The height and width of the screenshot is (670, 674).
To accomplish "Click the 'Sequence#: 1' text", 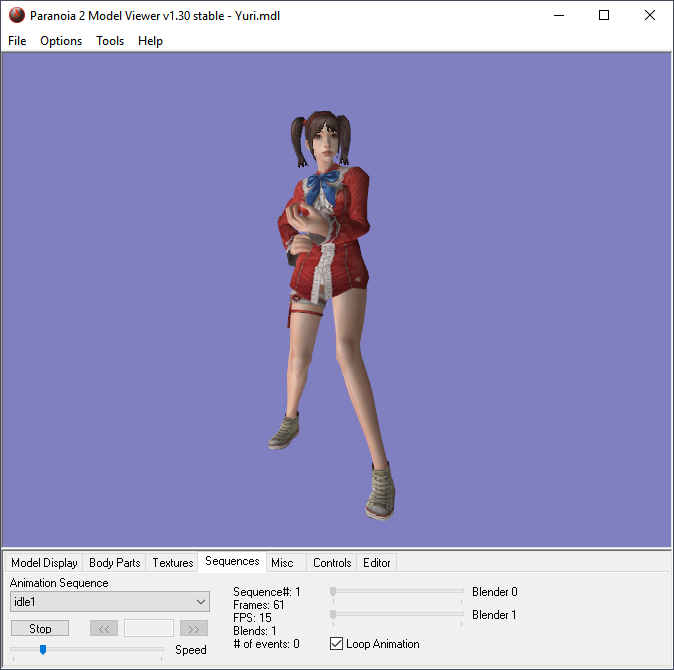I will tap(267, 592).
